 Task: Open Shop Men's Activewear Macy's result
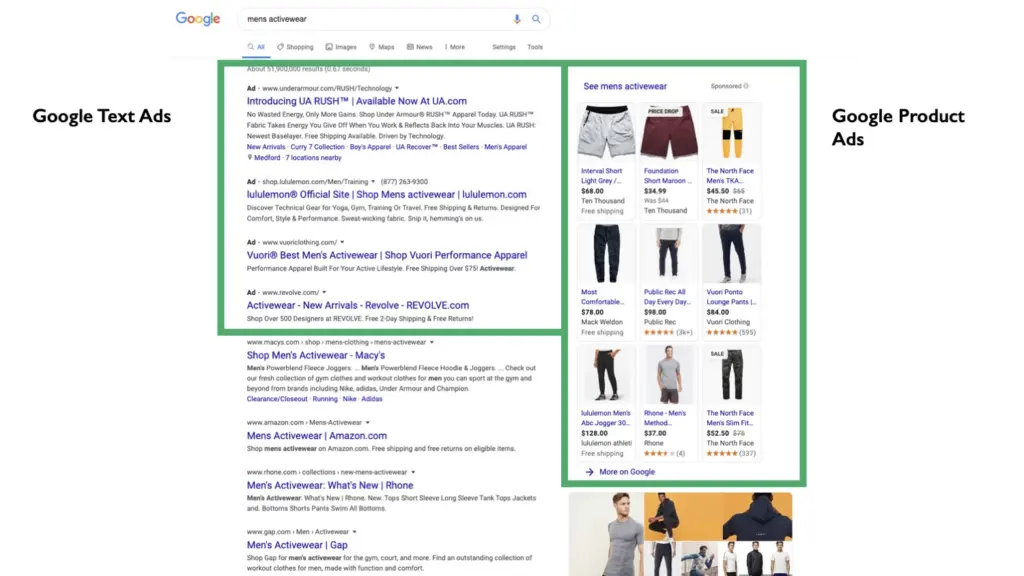[x=315, y=355]
